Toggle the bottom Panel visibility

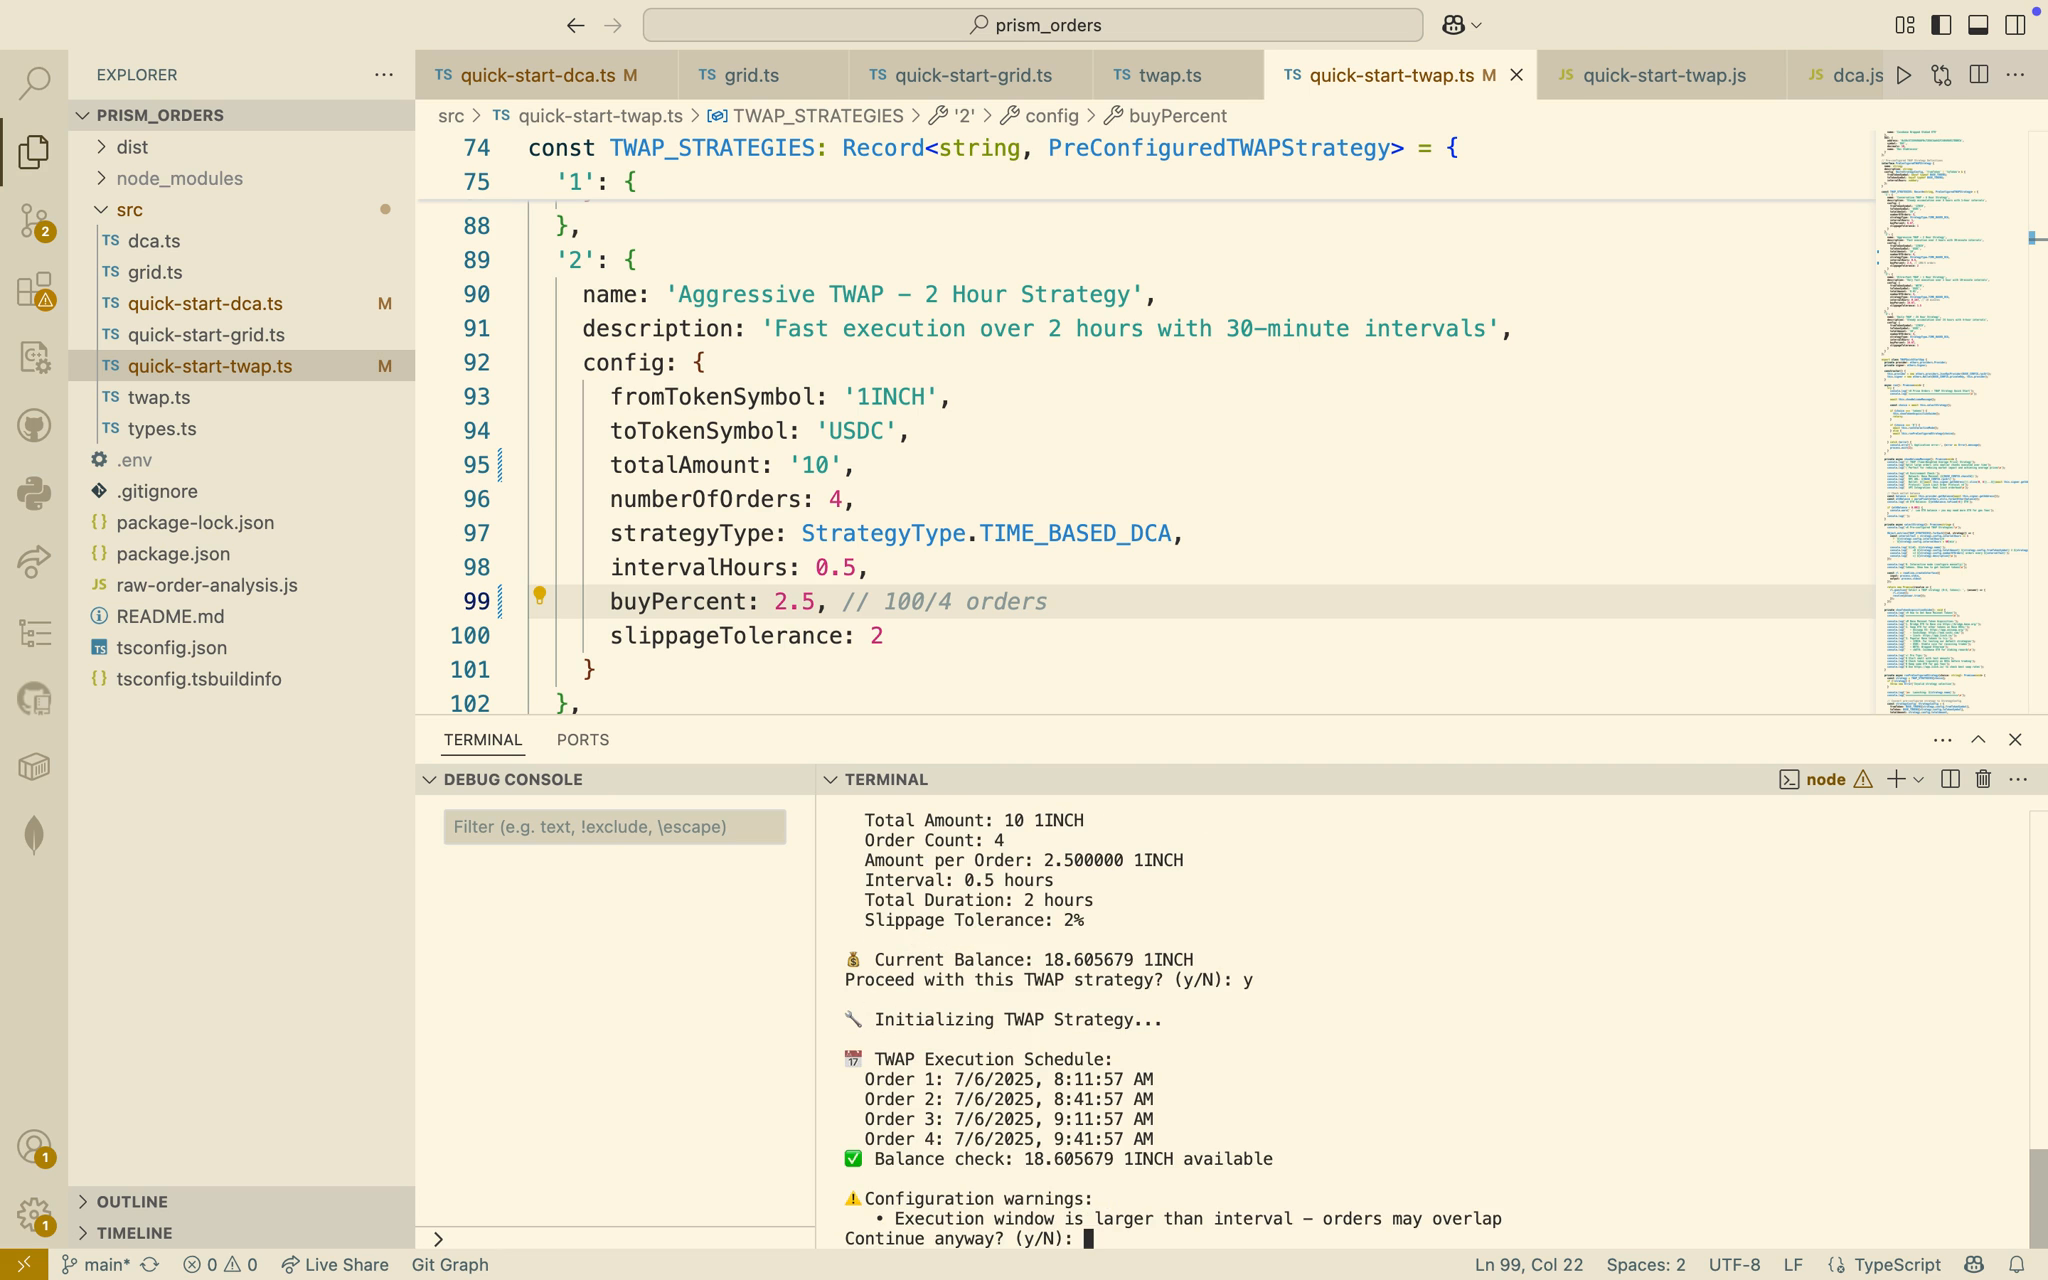click(1978, 25)
